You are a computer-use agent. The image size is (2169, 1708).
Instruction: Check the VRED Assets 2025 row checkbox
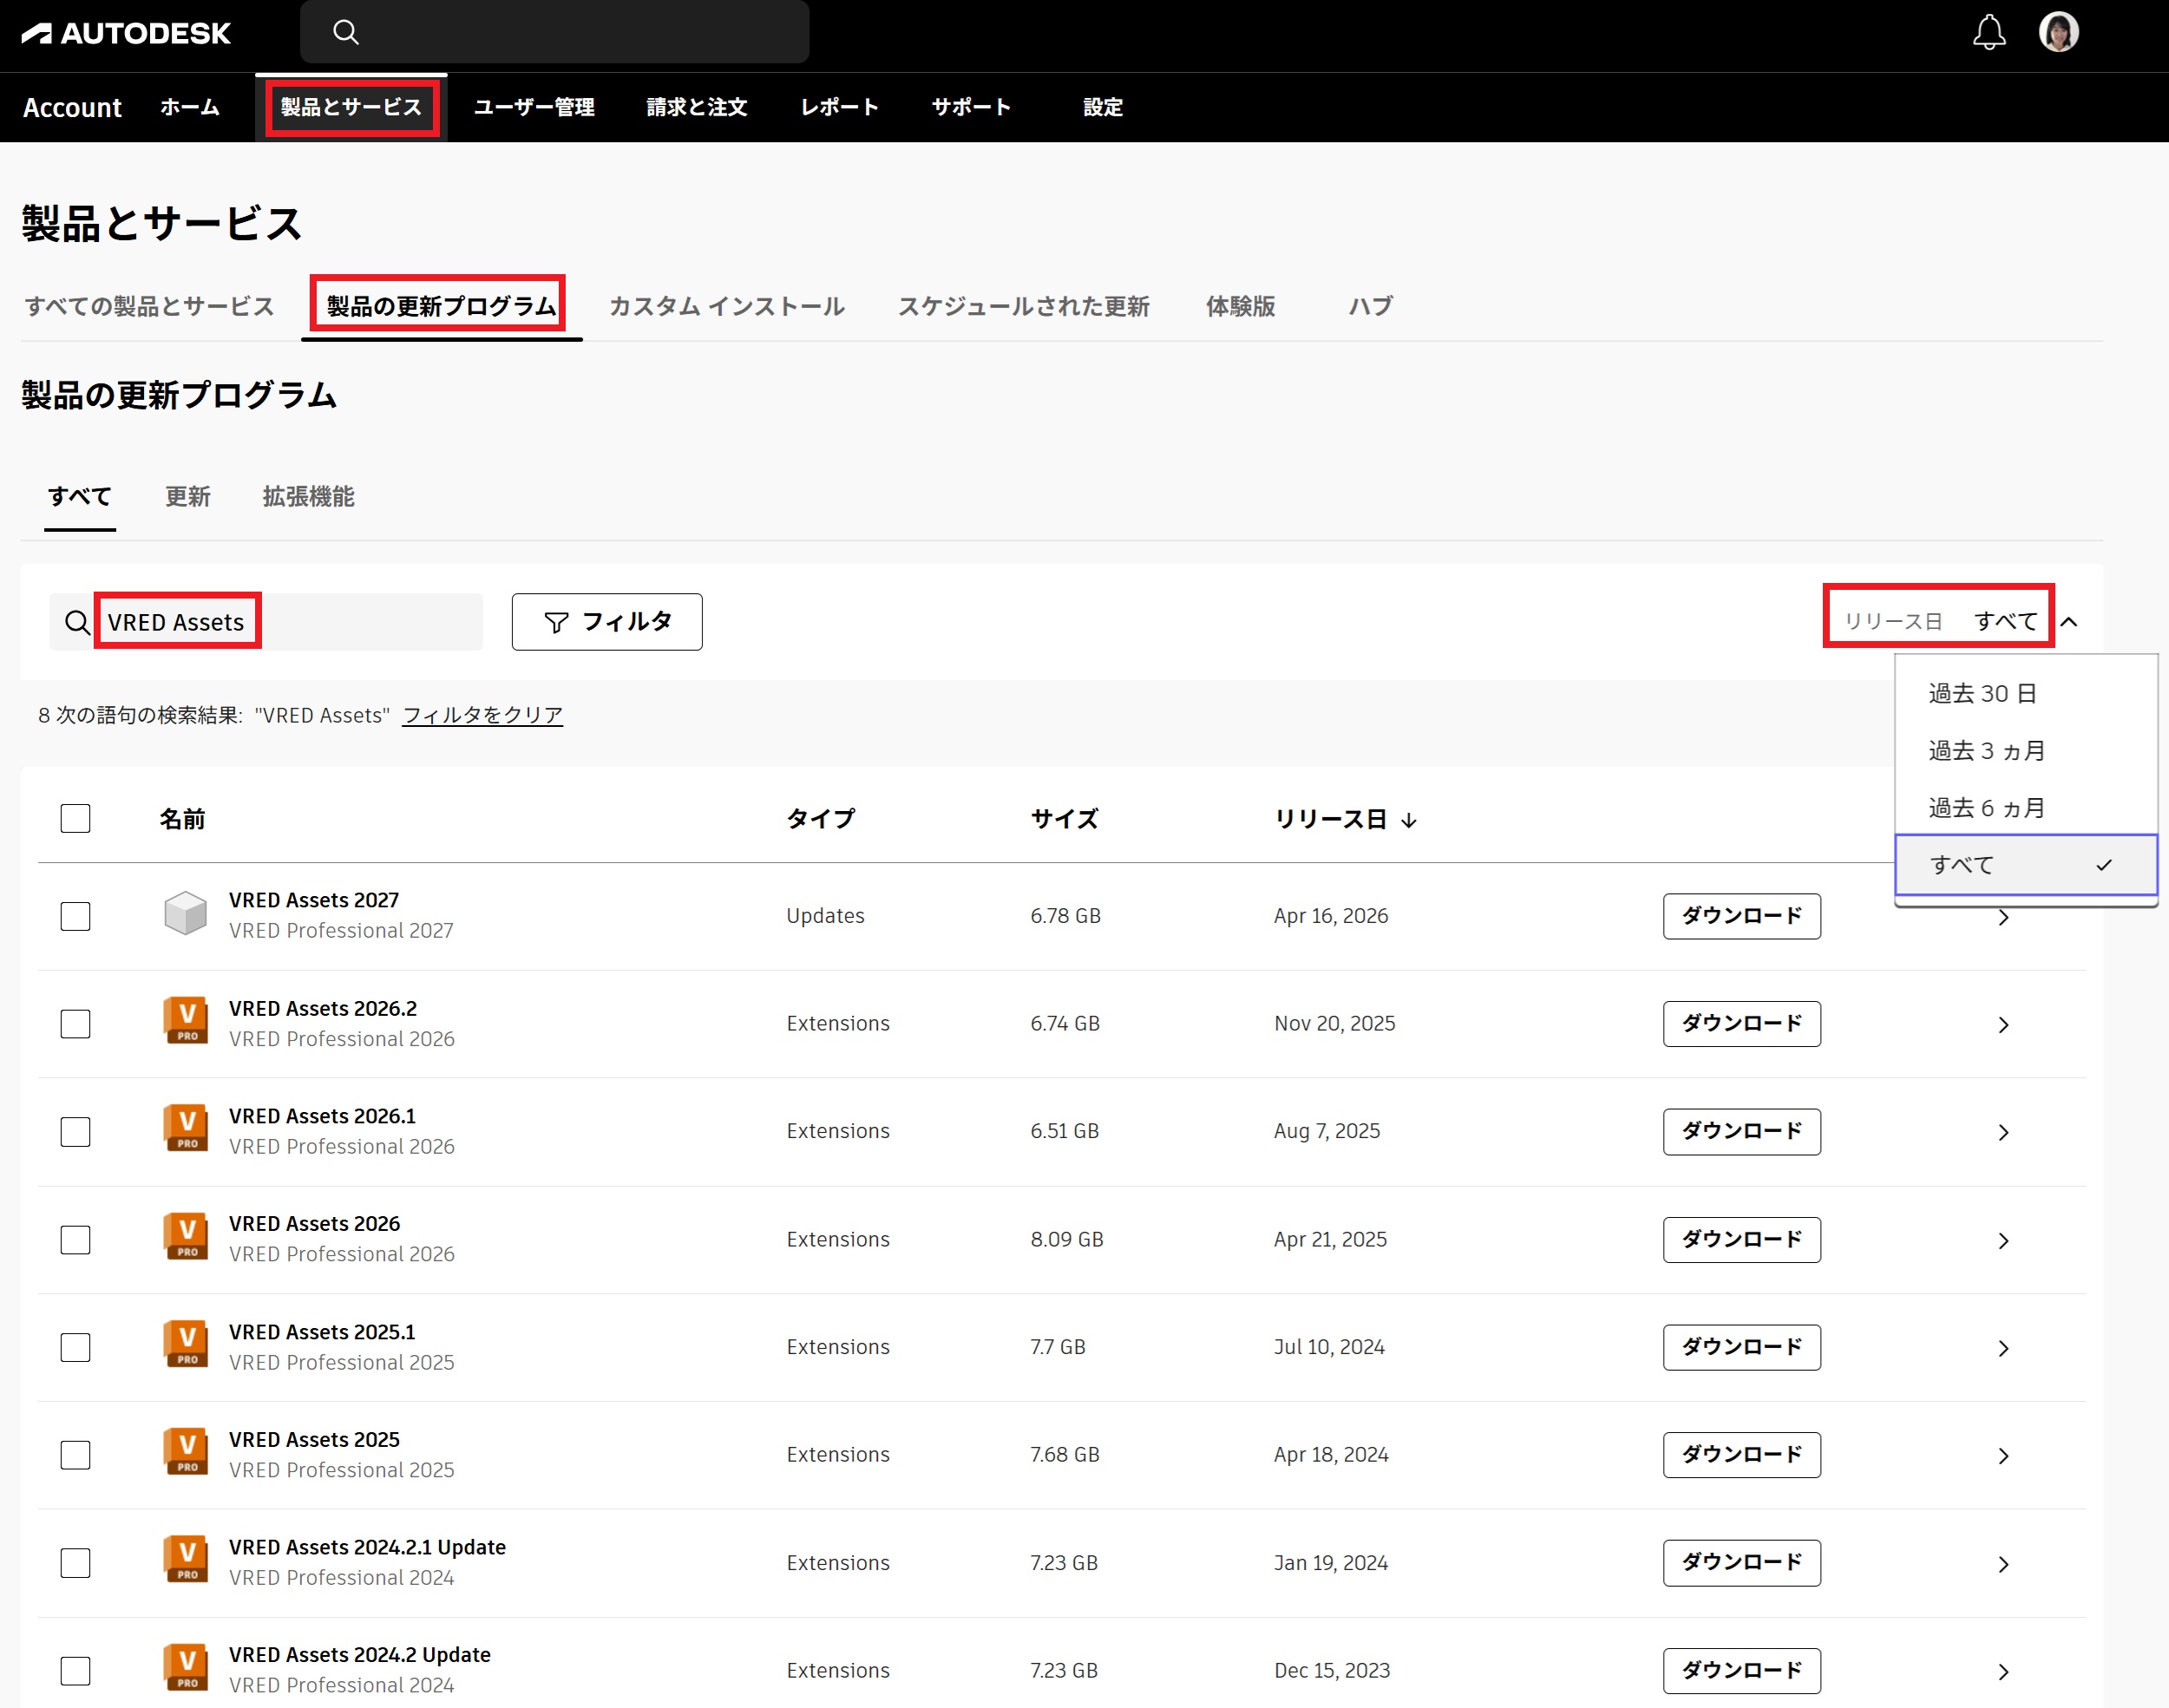coord(76,1455)
